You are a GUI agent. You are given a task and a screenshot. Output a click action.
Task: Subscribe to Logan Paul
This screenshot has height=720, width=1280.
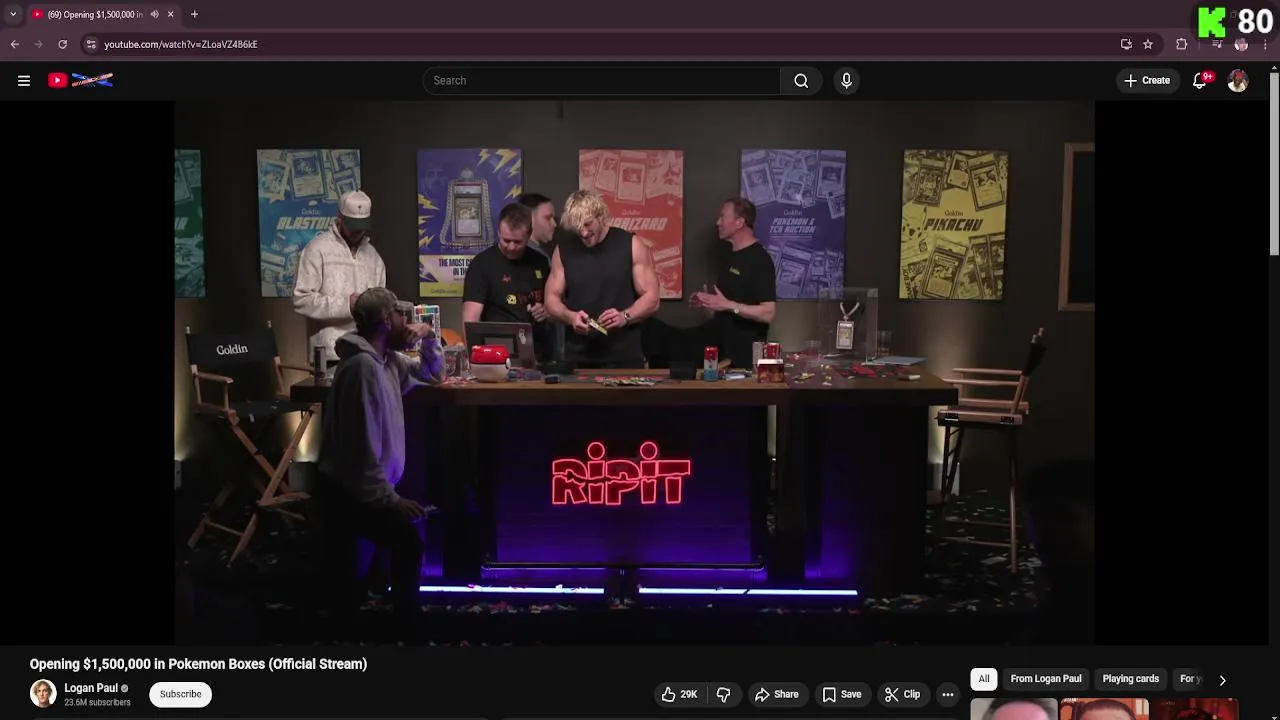180,694
